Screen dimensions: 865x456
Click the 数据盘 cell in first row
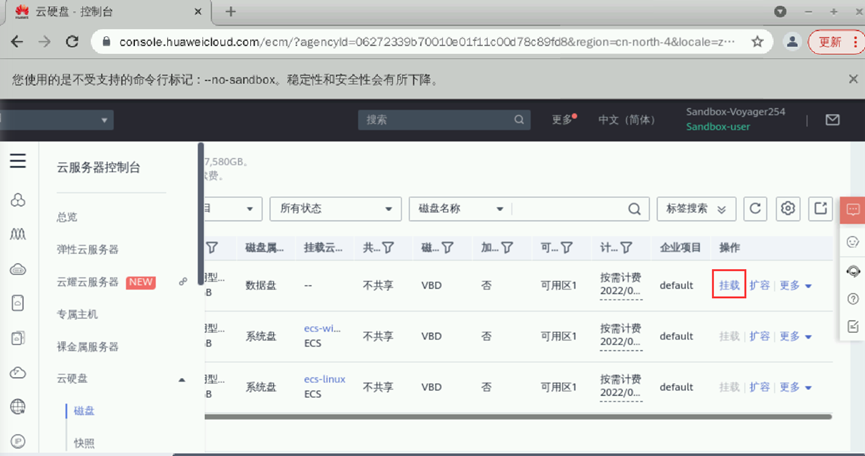[261, 286]
